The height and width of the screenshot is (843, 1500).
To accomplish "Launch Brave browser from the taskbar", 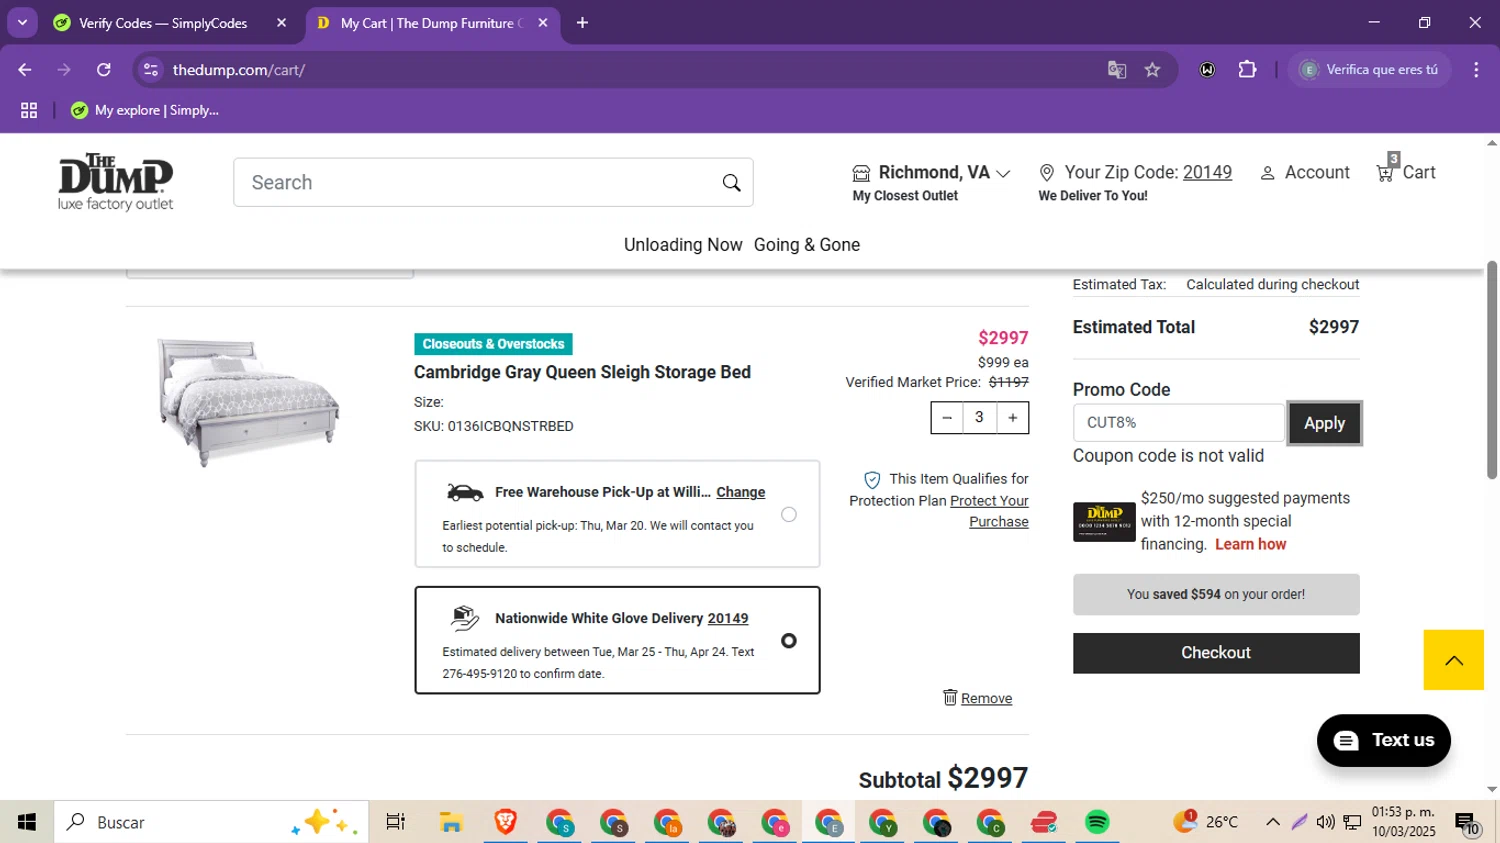I will 505,822.
